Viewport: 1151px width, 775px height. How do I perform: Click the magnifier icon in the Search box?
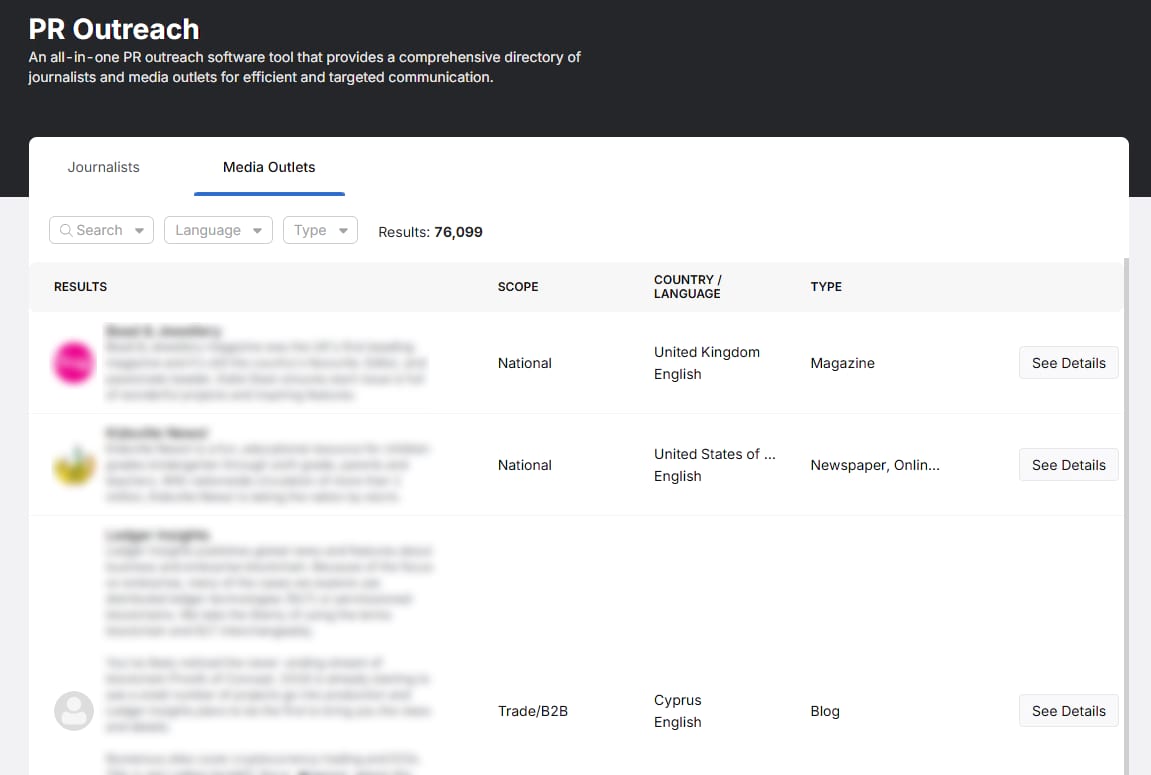tap(66, 230)
